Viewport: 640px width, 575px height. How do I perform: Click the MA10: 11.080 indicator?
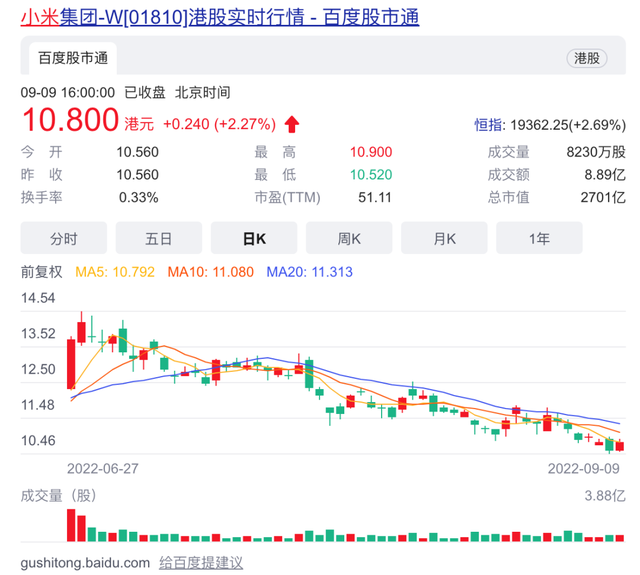coord(211,272)
